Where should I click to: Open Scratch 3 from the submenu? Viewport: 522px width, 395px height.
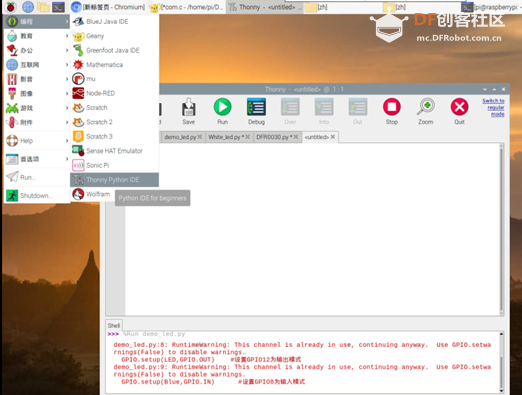[114, 136]
